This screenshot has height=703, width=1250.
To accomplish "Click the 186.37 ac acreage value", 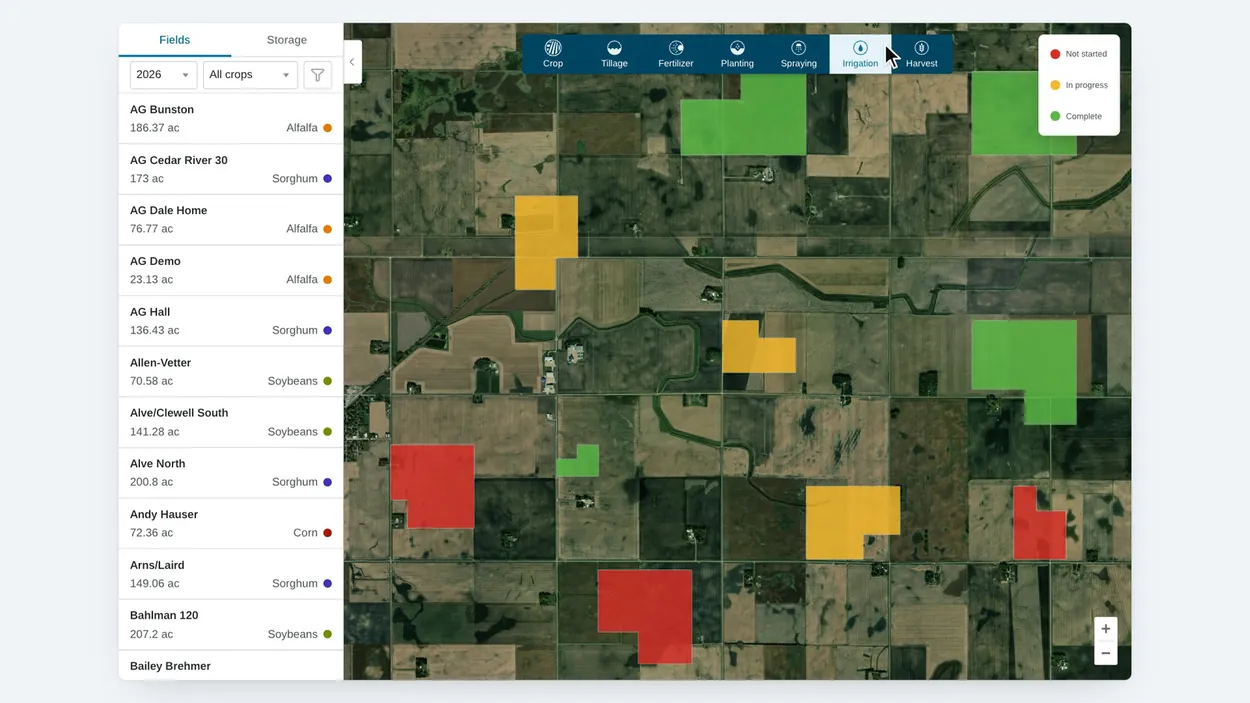I will tap(155, 128).
